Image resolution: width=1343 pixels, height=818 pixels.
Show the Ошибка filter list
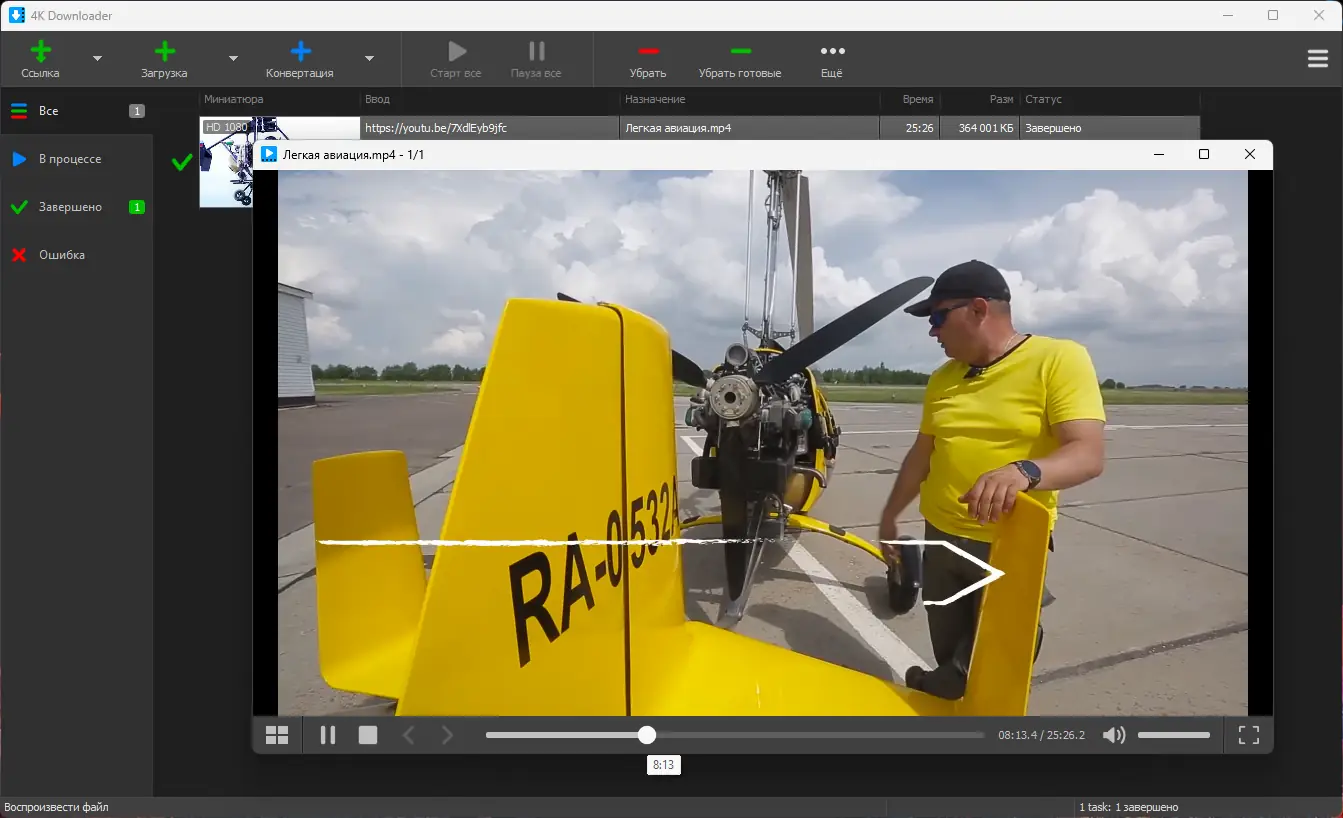(62, 255)
